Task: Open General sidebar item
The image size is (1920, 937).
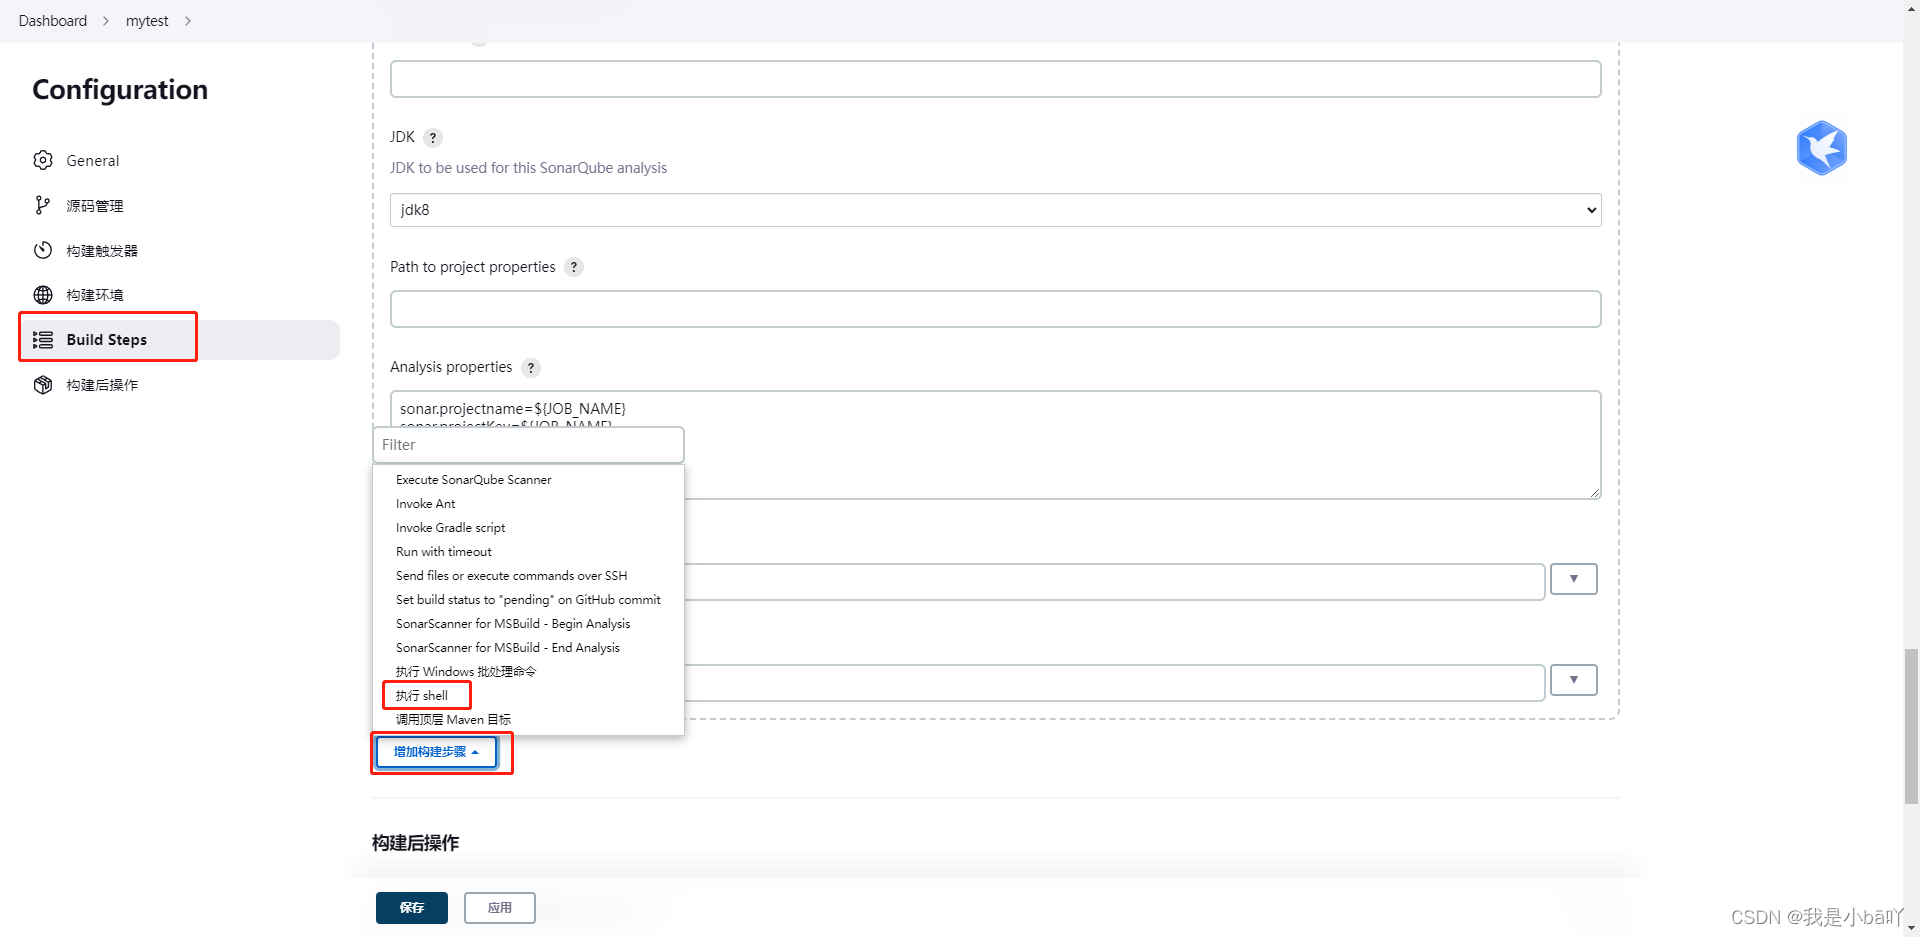Action: pyautogui.click(x=181, y=161)
